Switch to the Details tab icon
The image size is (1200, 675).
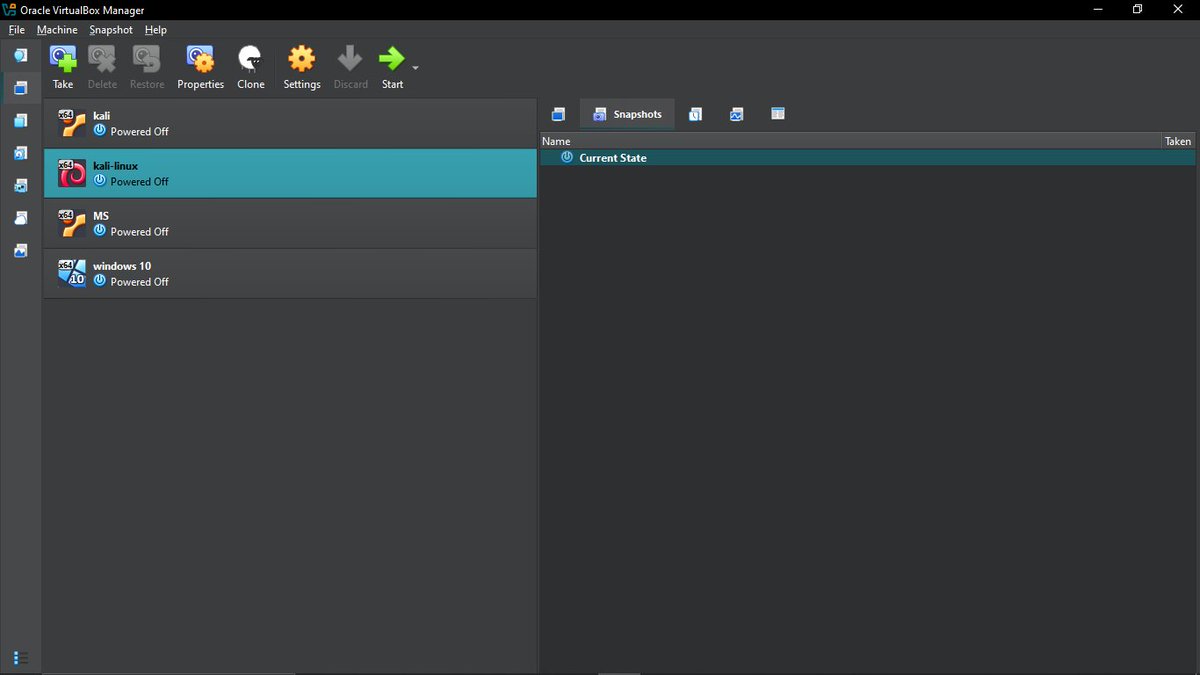558,114
